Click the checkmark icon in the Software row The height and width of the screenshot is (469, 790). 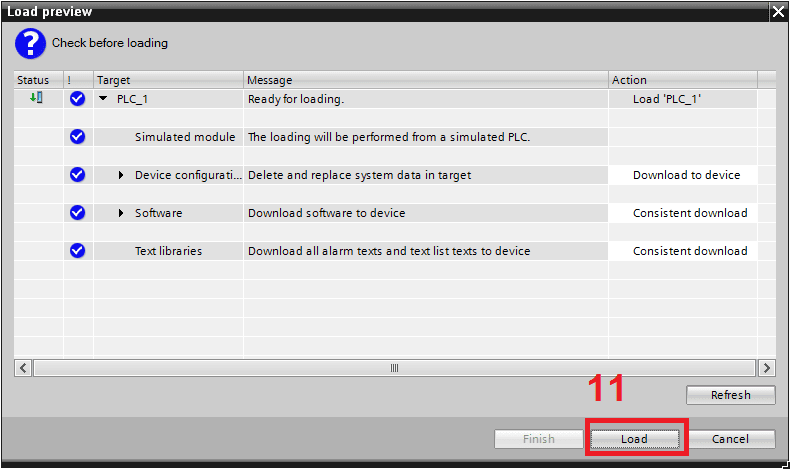78,213
